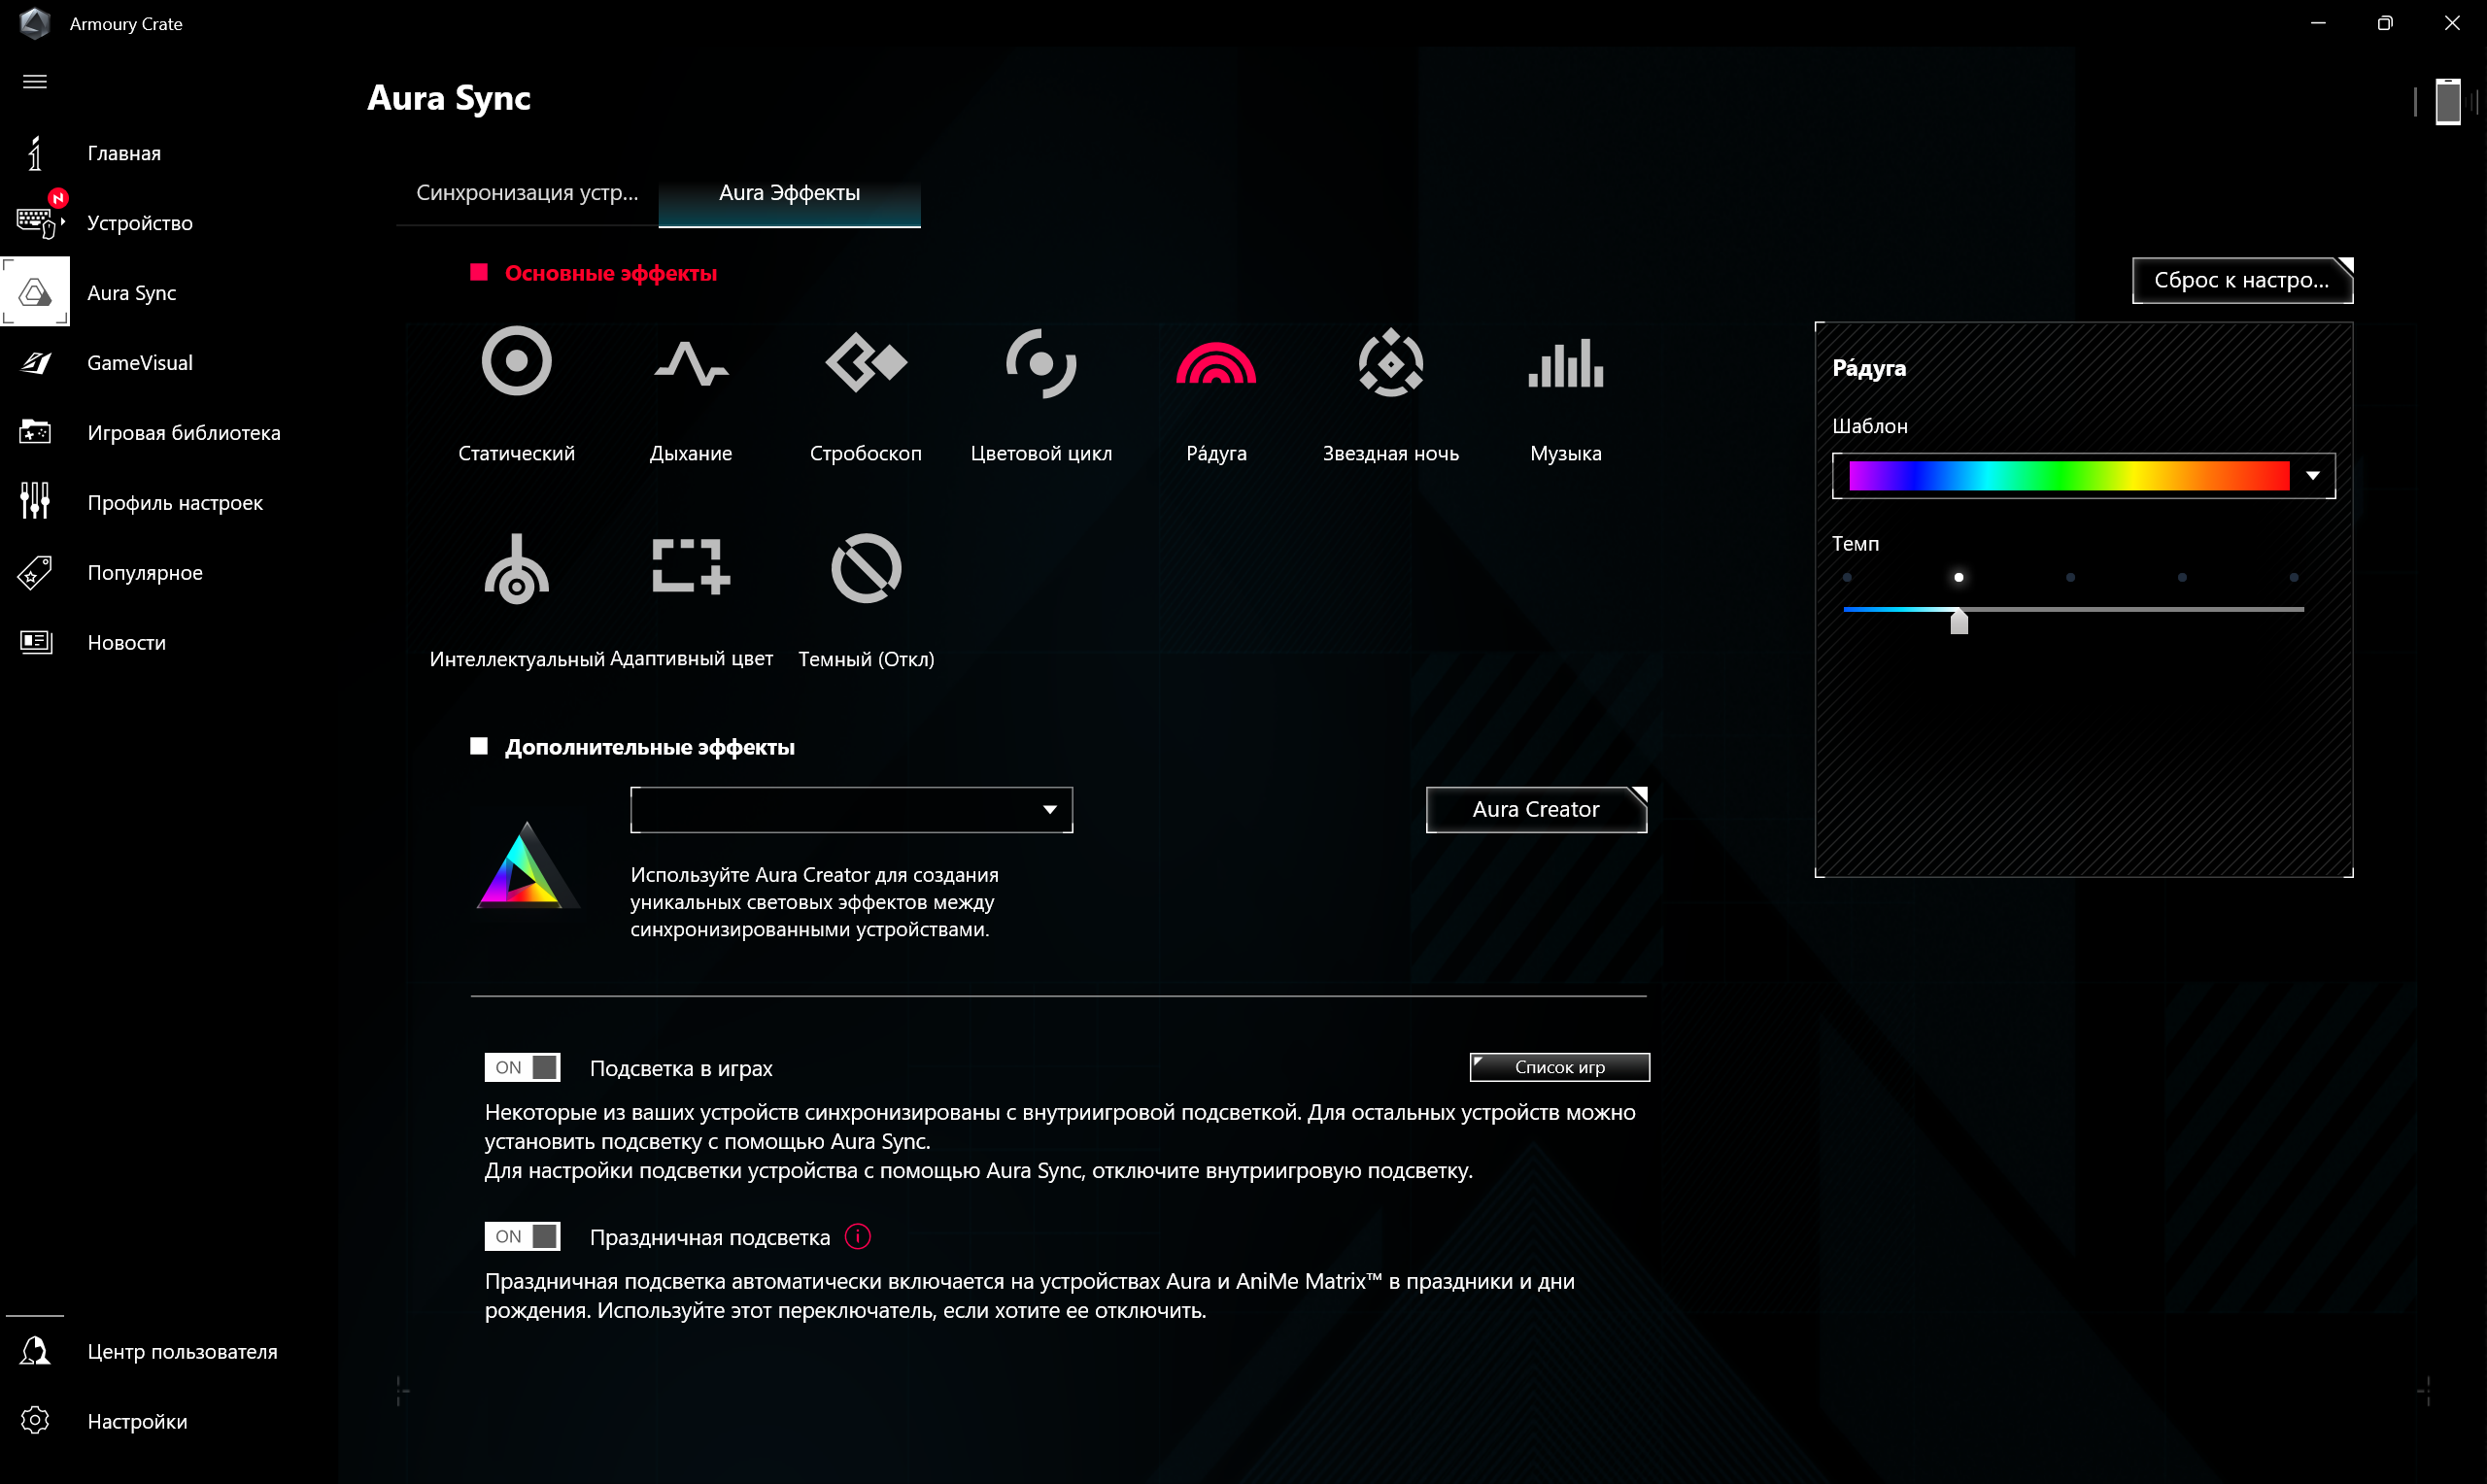Open the Список игр games list

(1559, 1068)
